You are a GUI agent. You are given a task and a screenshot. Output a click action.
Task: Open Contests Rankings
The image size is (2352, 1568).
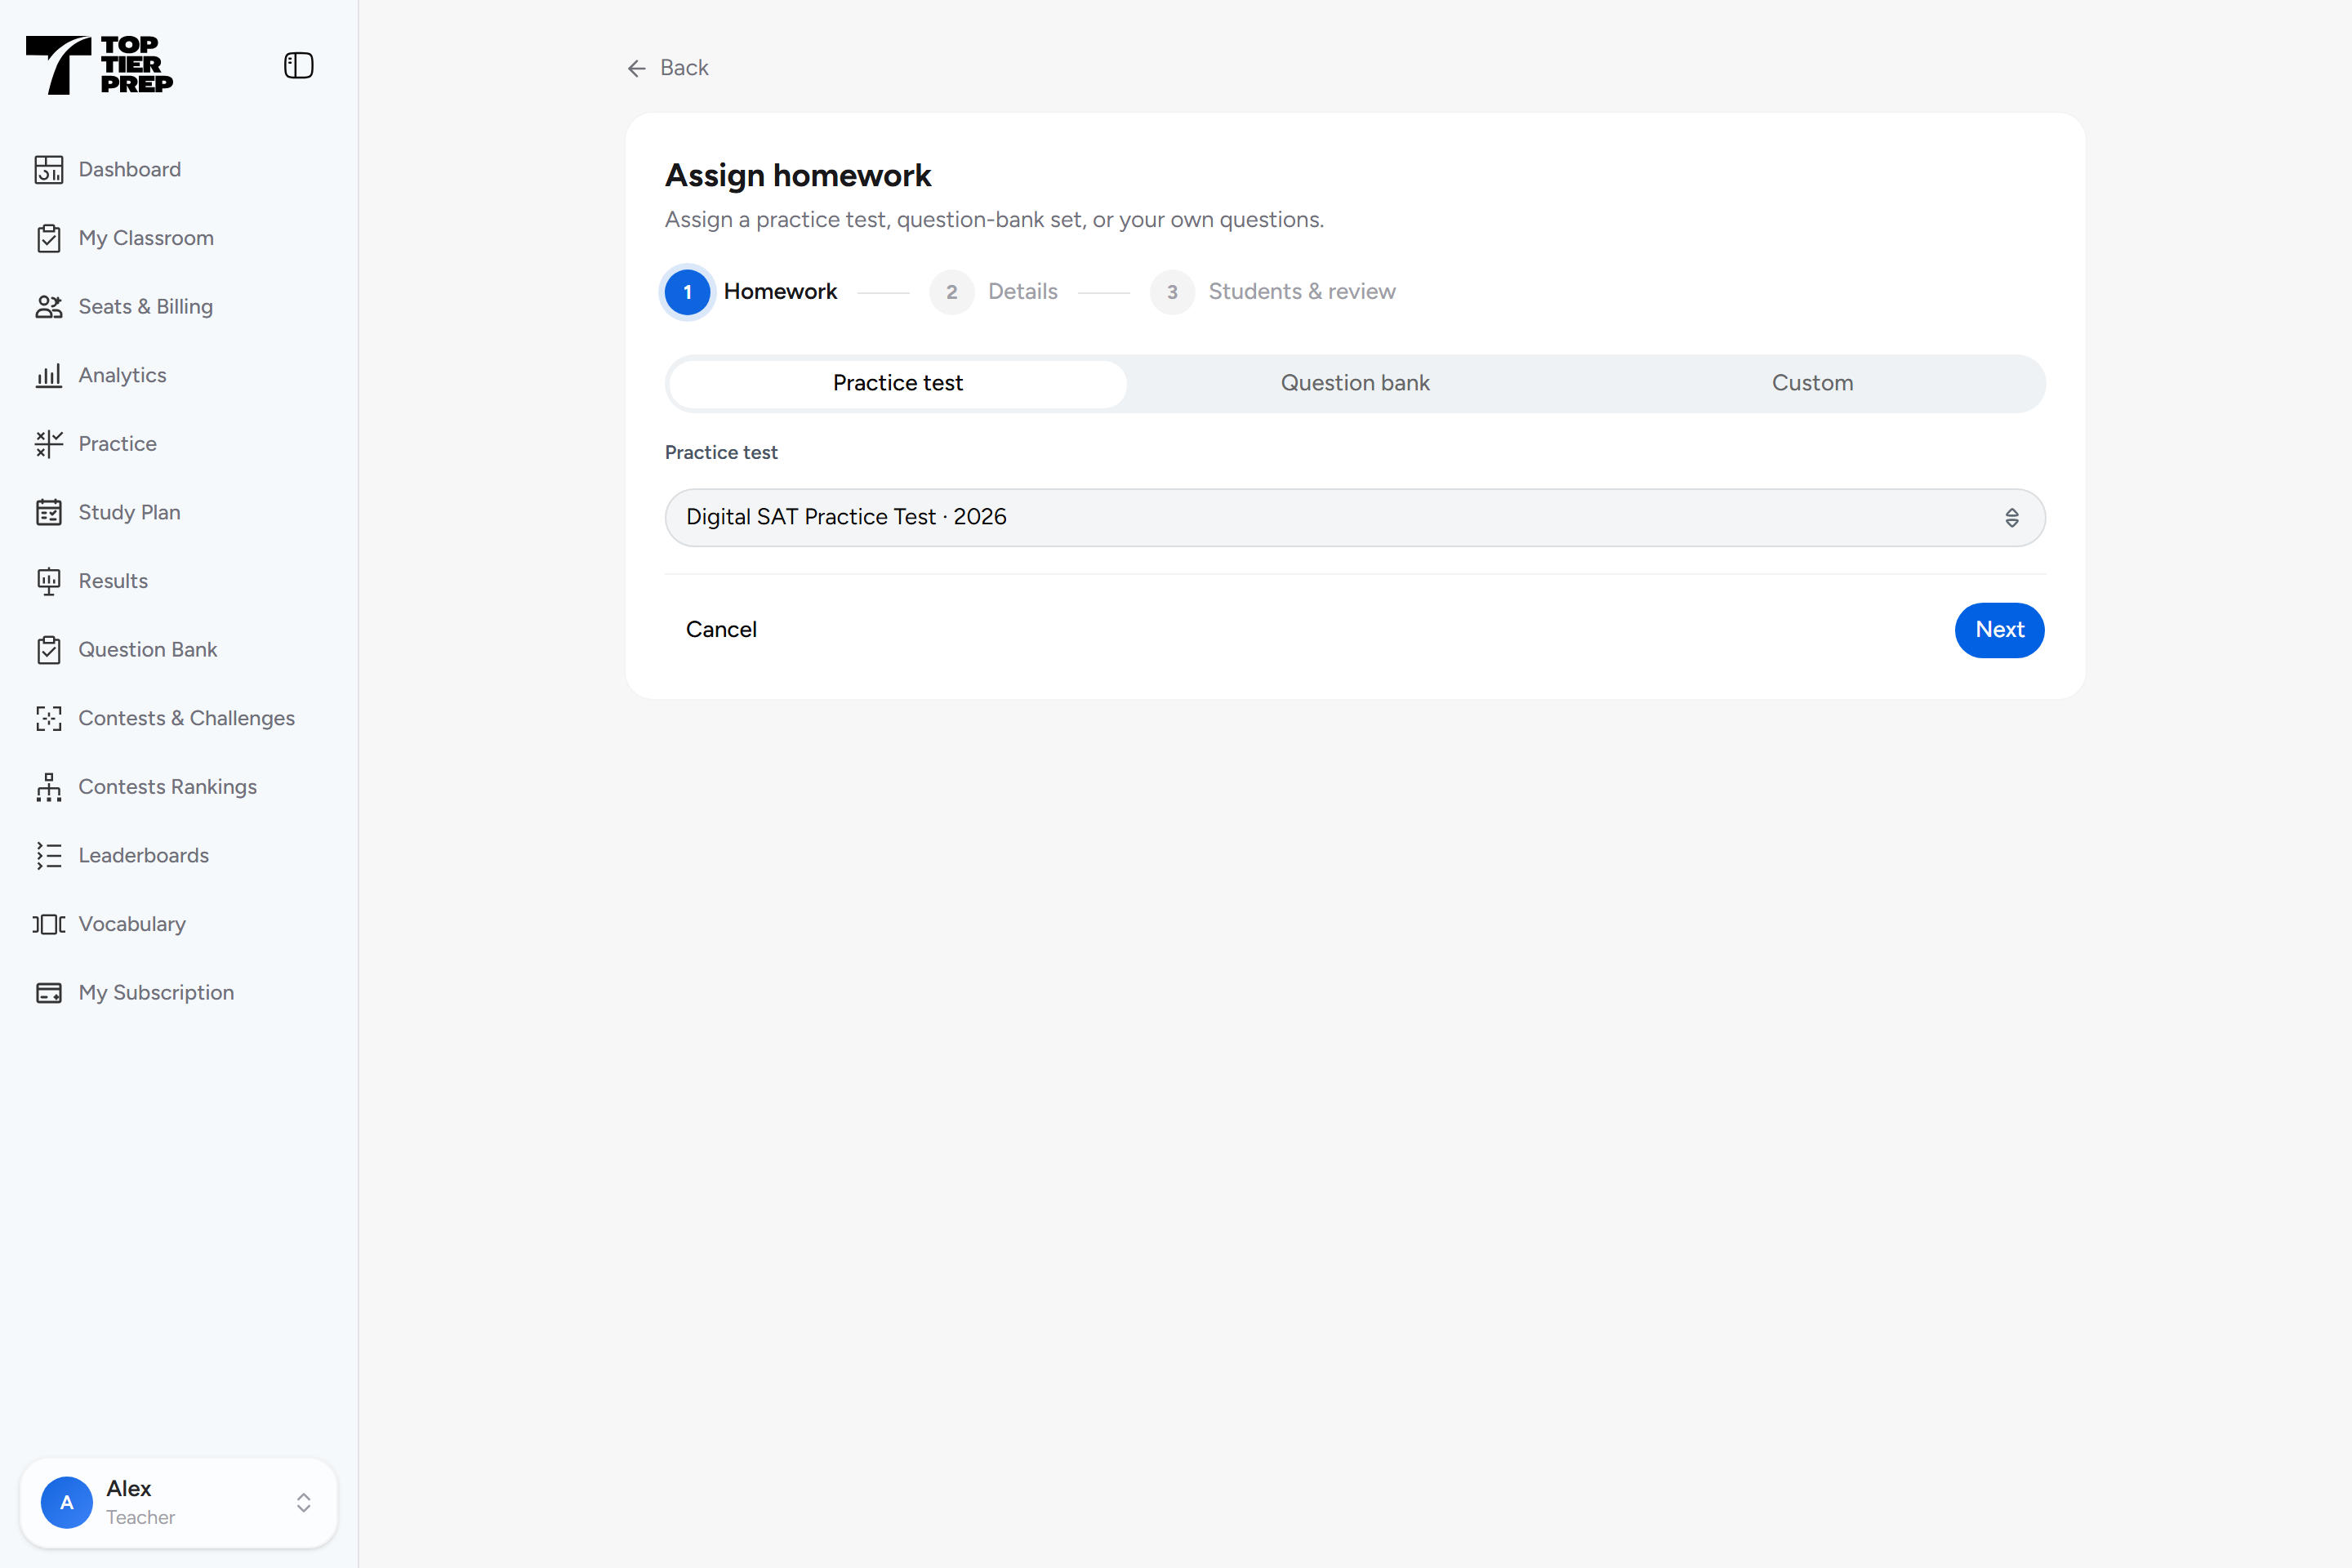168,787
